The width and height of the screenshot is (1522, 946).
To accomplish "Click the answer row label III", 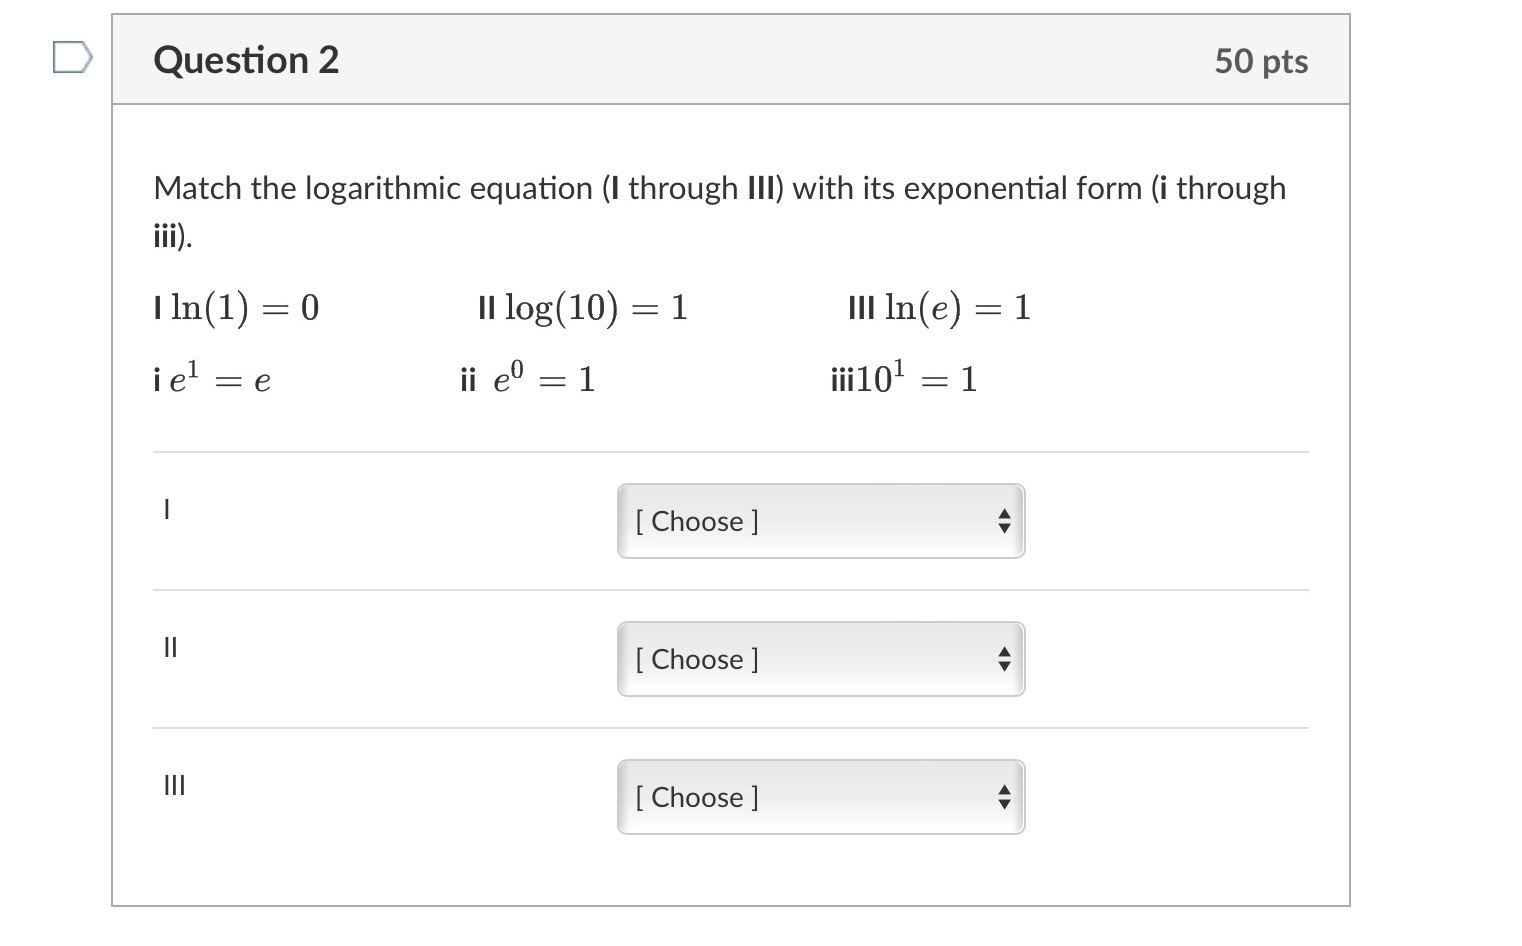I will [172, 786].
